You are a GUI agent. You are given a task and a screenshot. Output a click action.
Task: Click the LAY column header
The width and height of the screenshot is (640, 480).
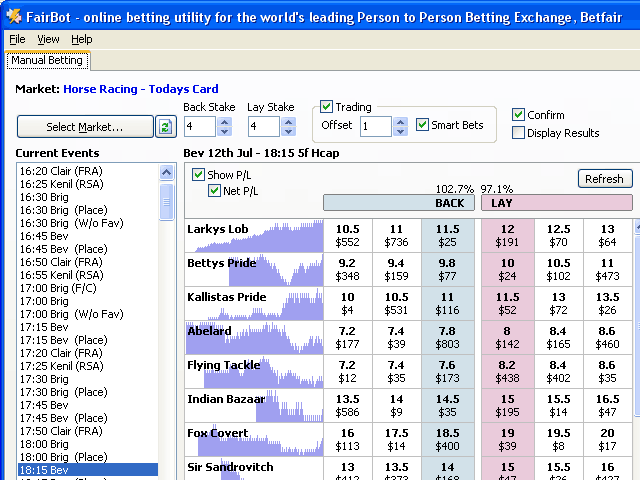coord(557,203)
